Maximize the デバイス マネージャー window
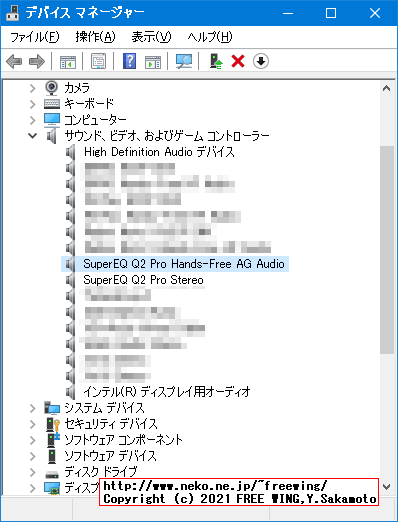 click(331, 13)
